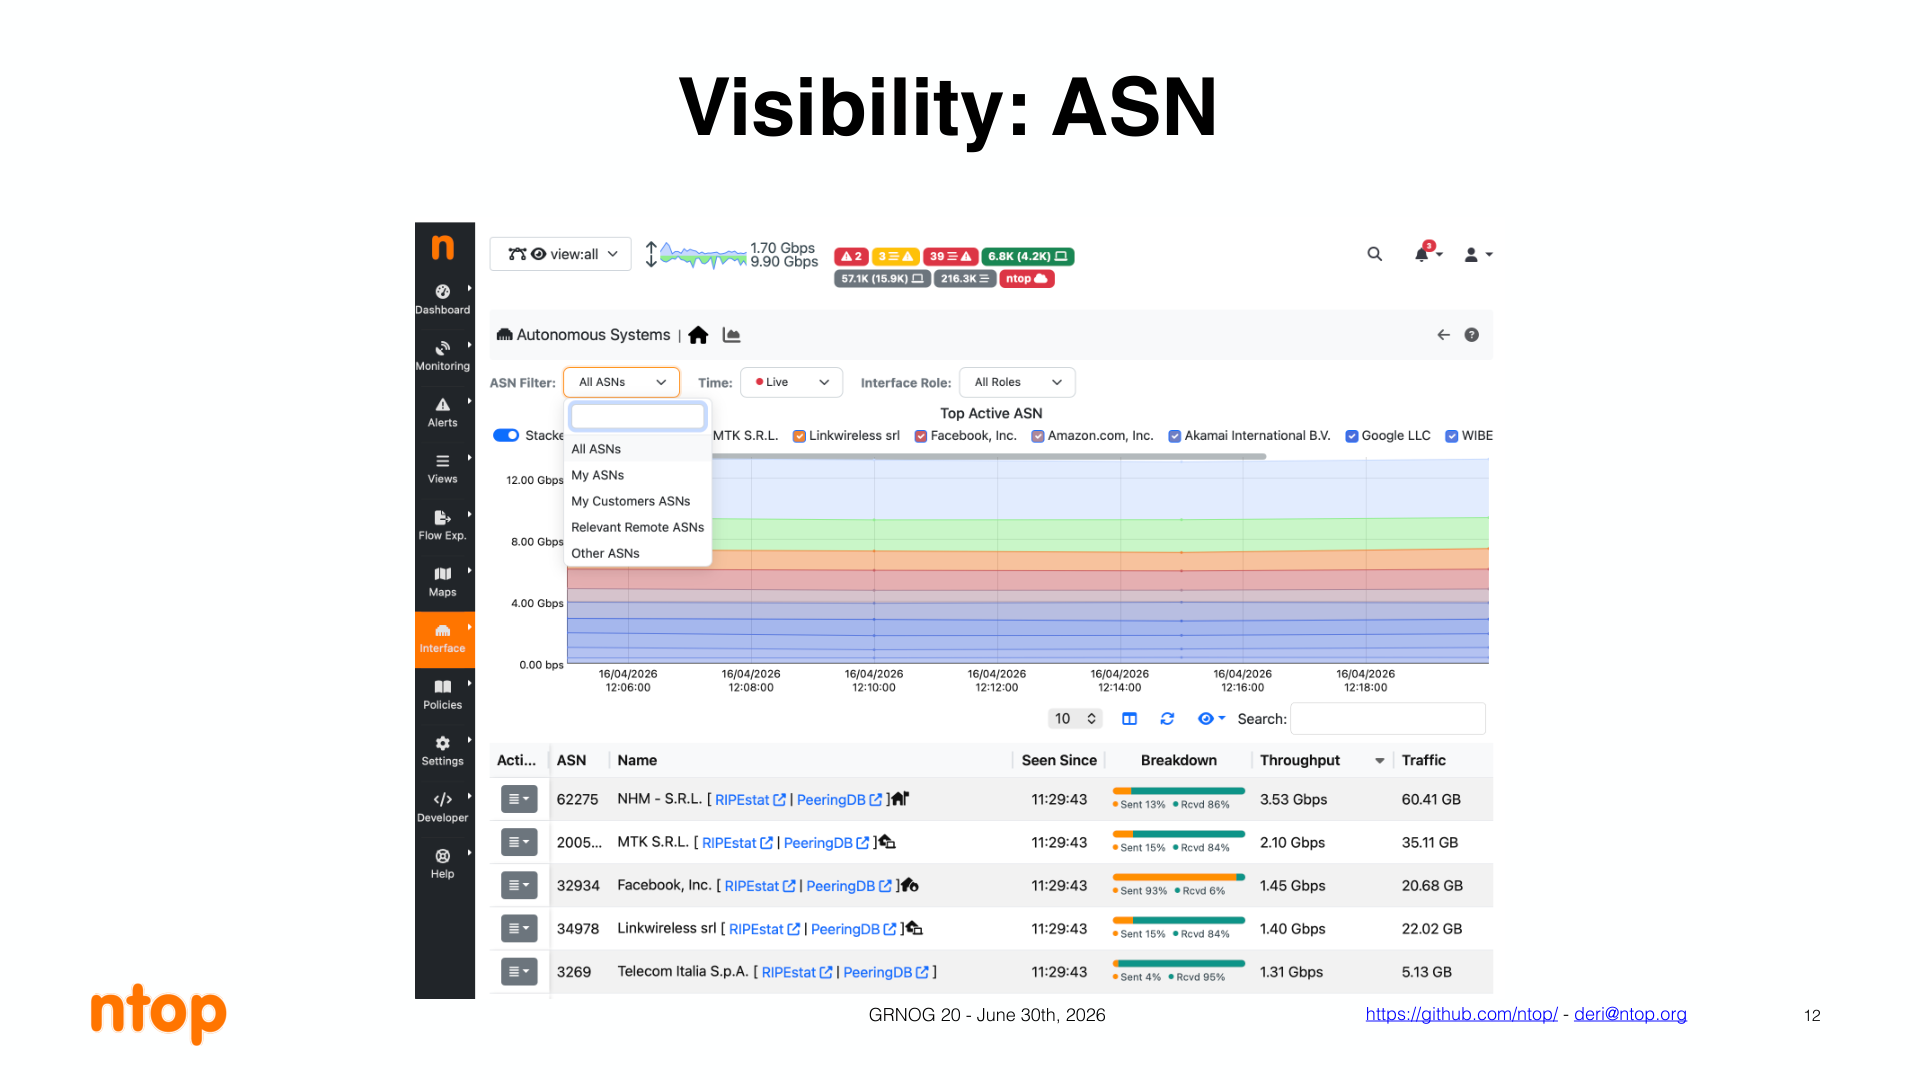Open the user account dropdown

pos(1478,255)
